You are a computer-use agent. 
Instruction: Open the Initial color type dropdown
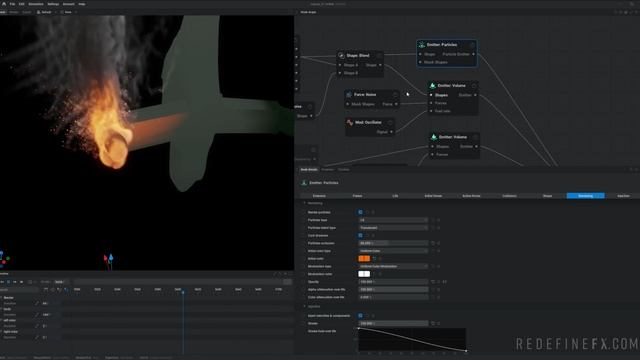tap(393, 251)
